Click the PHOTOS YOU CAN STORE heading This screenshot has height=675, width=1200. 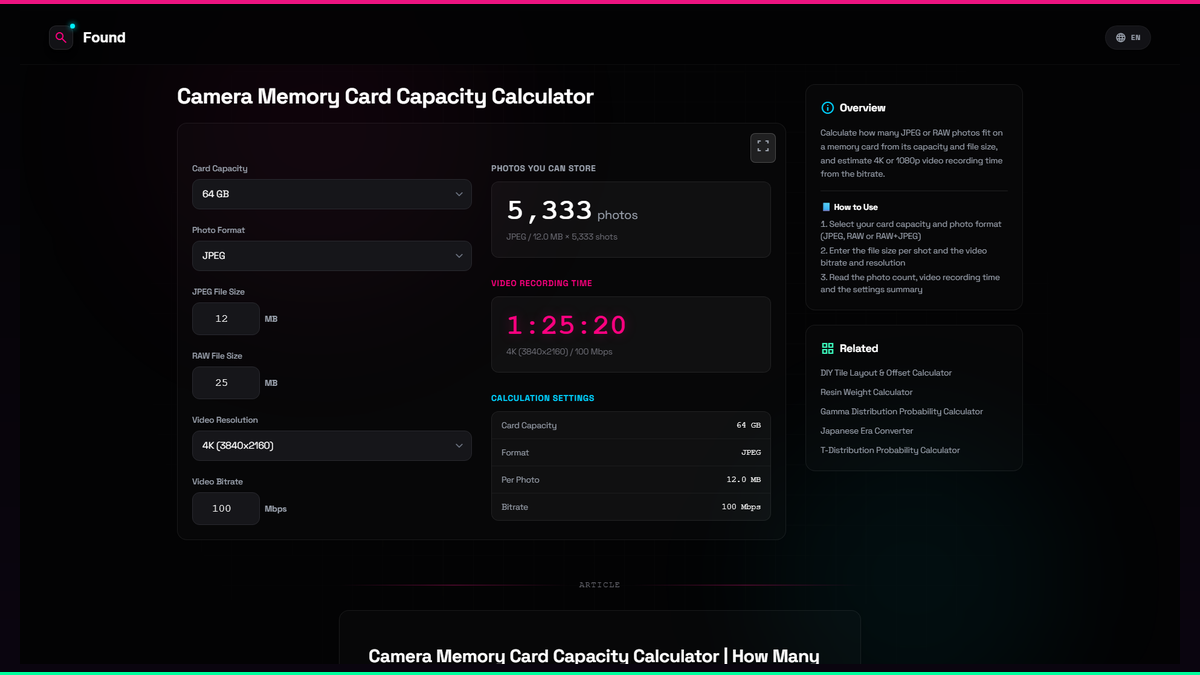pyautogui.click(x=544, y=169)
